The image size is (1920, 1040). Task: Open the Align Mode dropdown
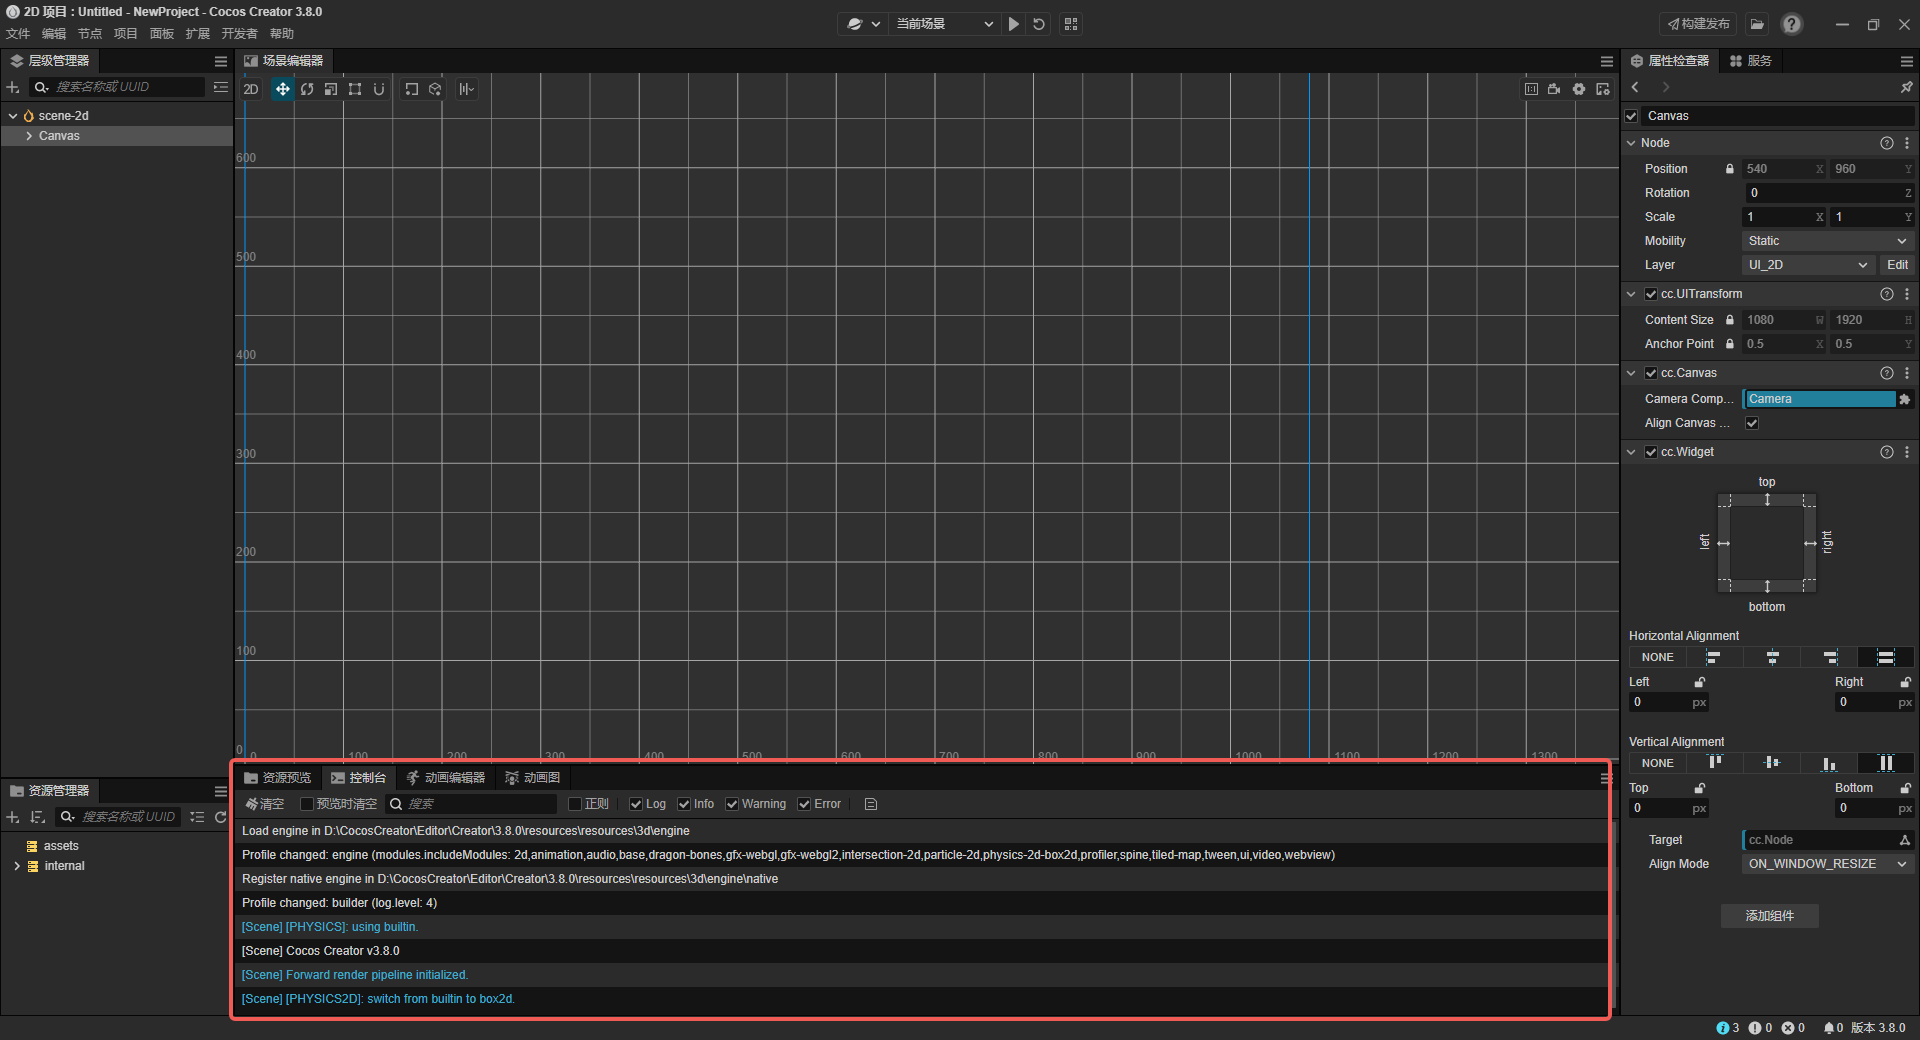tap(1827, 864)
